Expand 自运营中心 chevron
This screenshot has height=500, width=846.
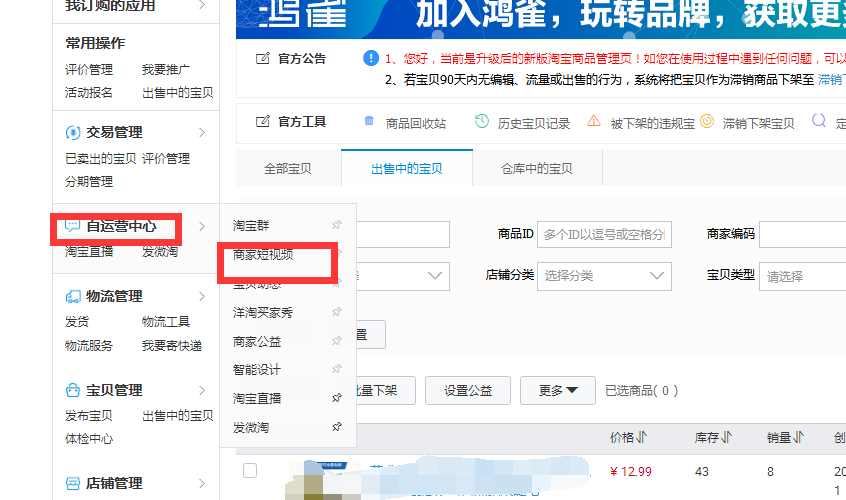(x=202, y=227)
